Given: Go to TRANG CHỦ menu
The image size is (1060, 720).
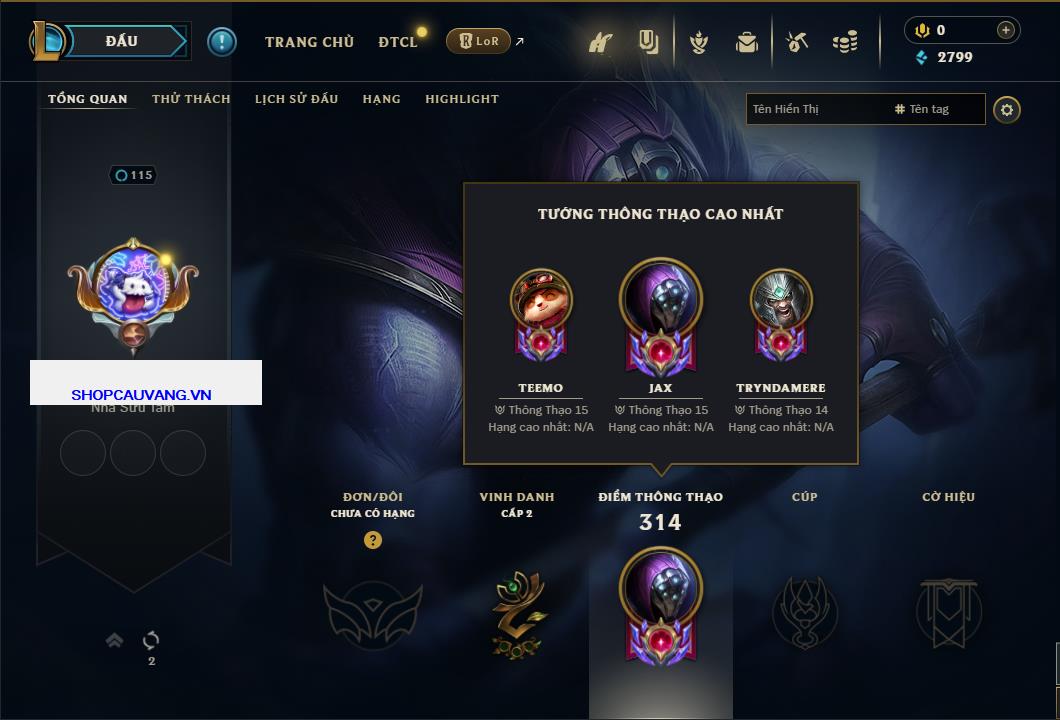Looking at the screenshot, I should tap(310, 42).
